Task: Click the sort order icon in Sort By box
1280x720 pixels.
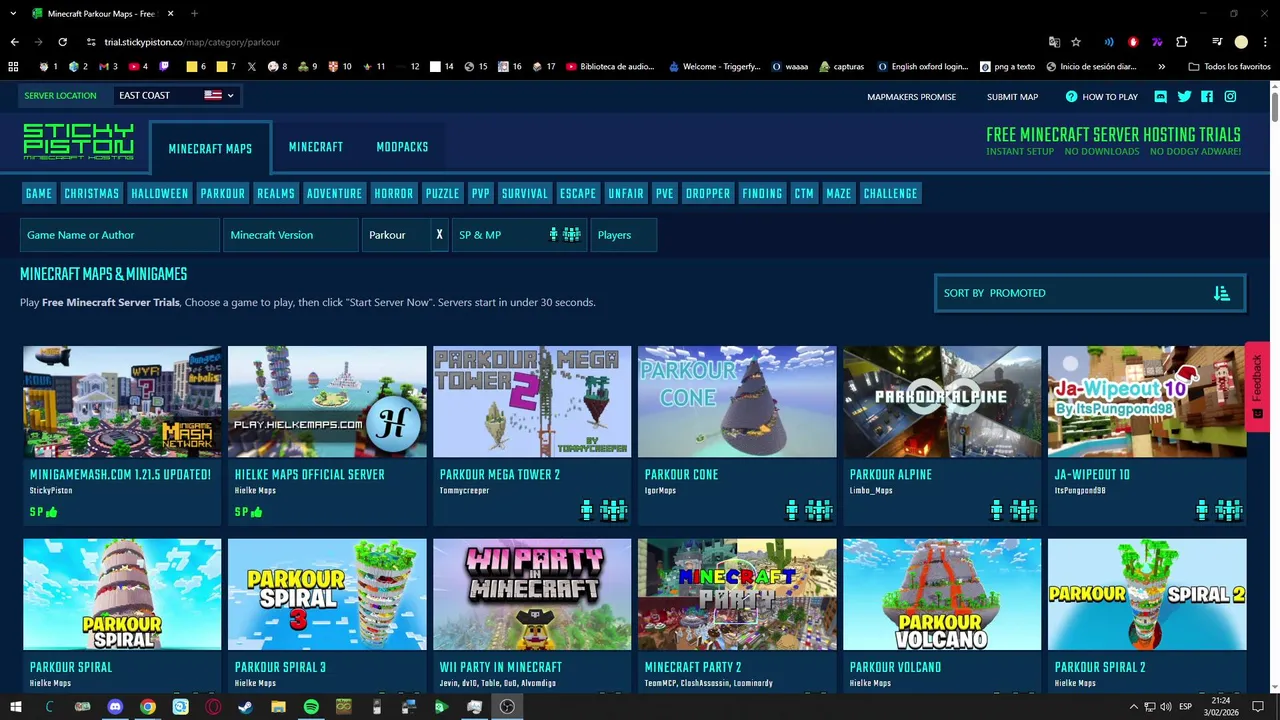Action: (1221, 293)
